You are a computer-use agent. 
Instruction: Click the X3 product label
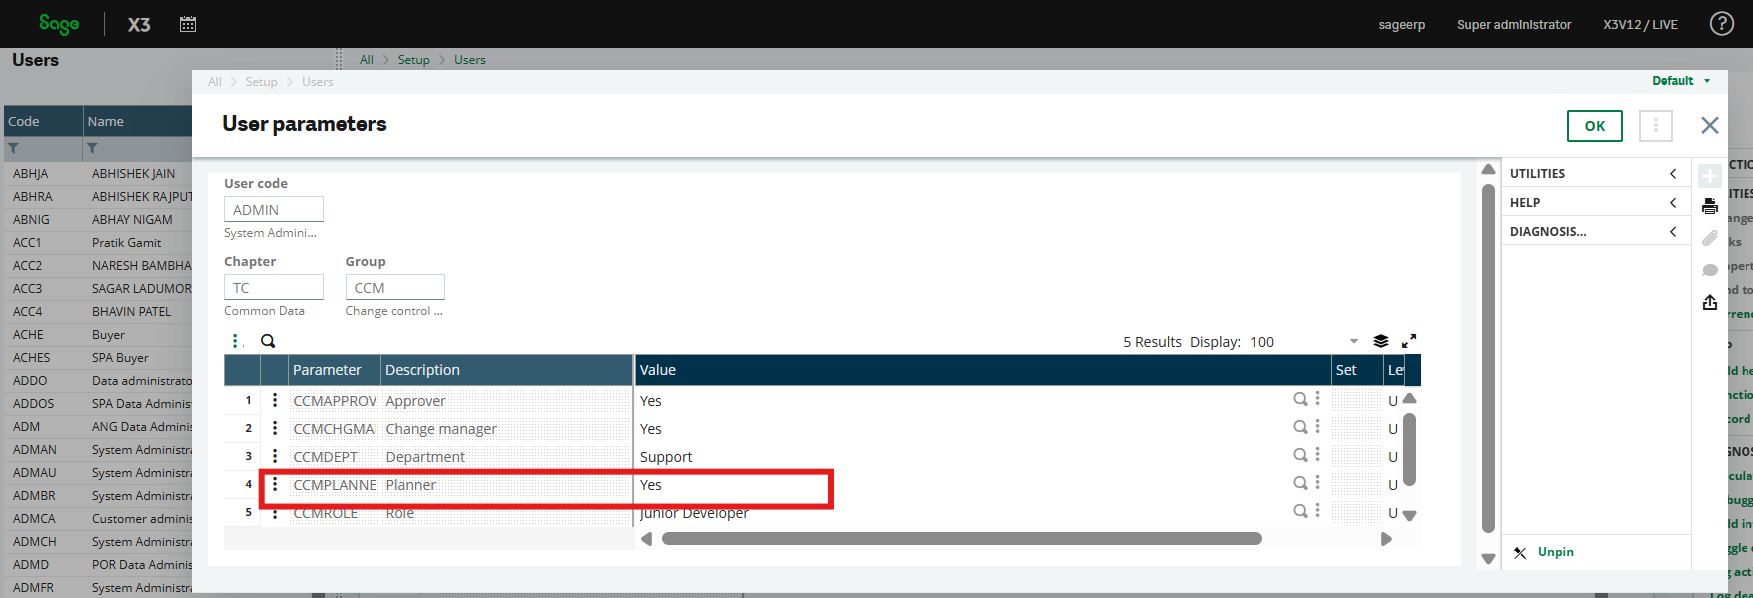[139, 25]
